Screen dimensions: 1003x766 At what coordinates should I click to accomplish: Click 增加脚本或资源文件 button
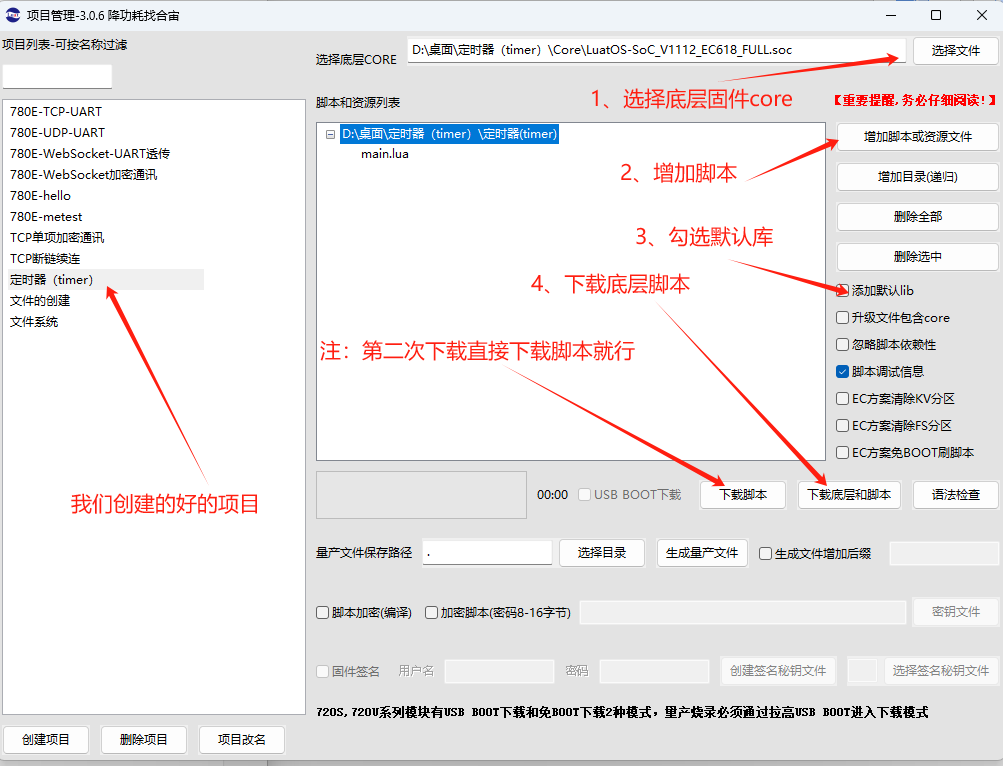pyautogui.click(x=917, y=136)
